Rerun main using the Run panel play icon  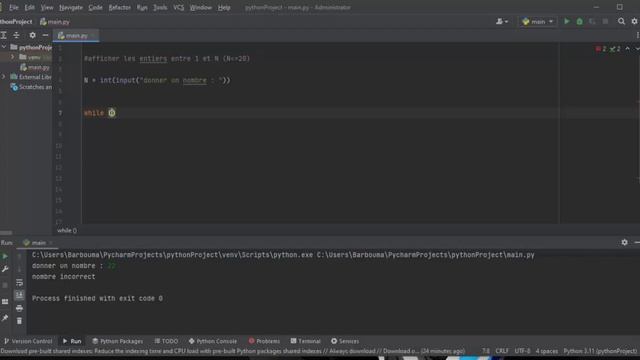(5, 256)
